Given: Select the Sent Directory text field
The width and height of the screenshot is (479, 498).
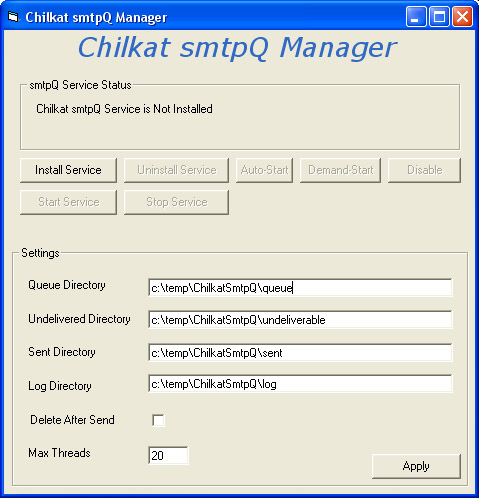Looking at the screenshot, I should (x=300, y=352).
